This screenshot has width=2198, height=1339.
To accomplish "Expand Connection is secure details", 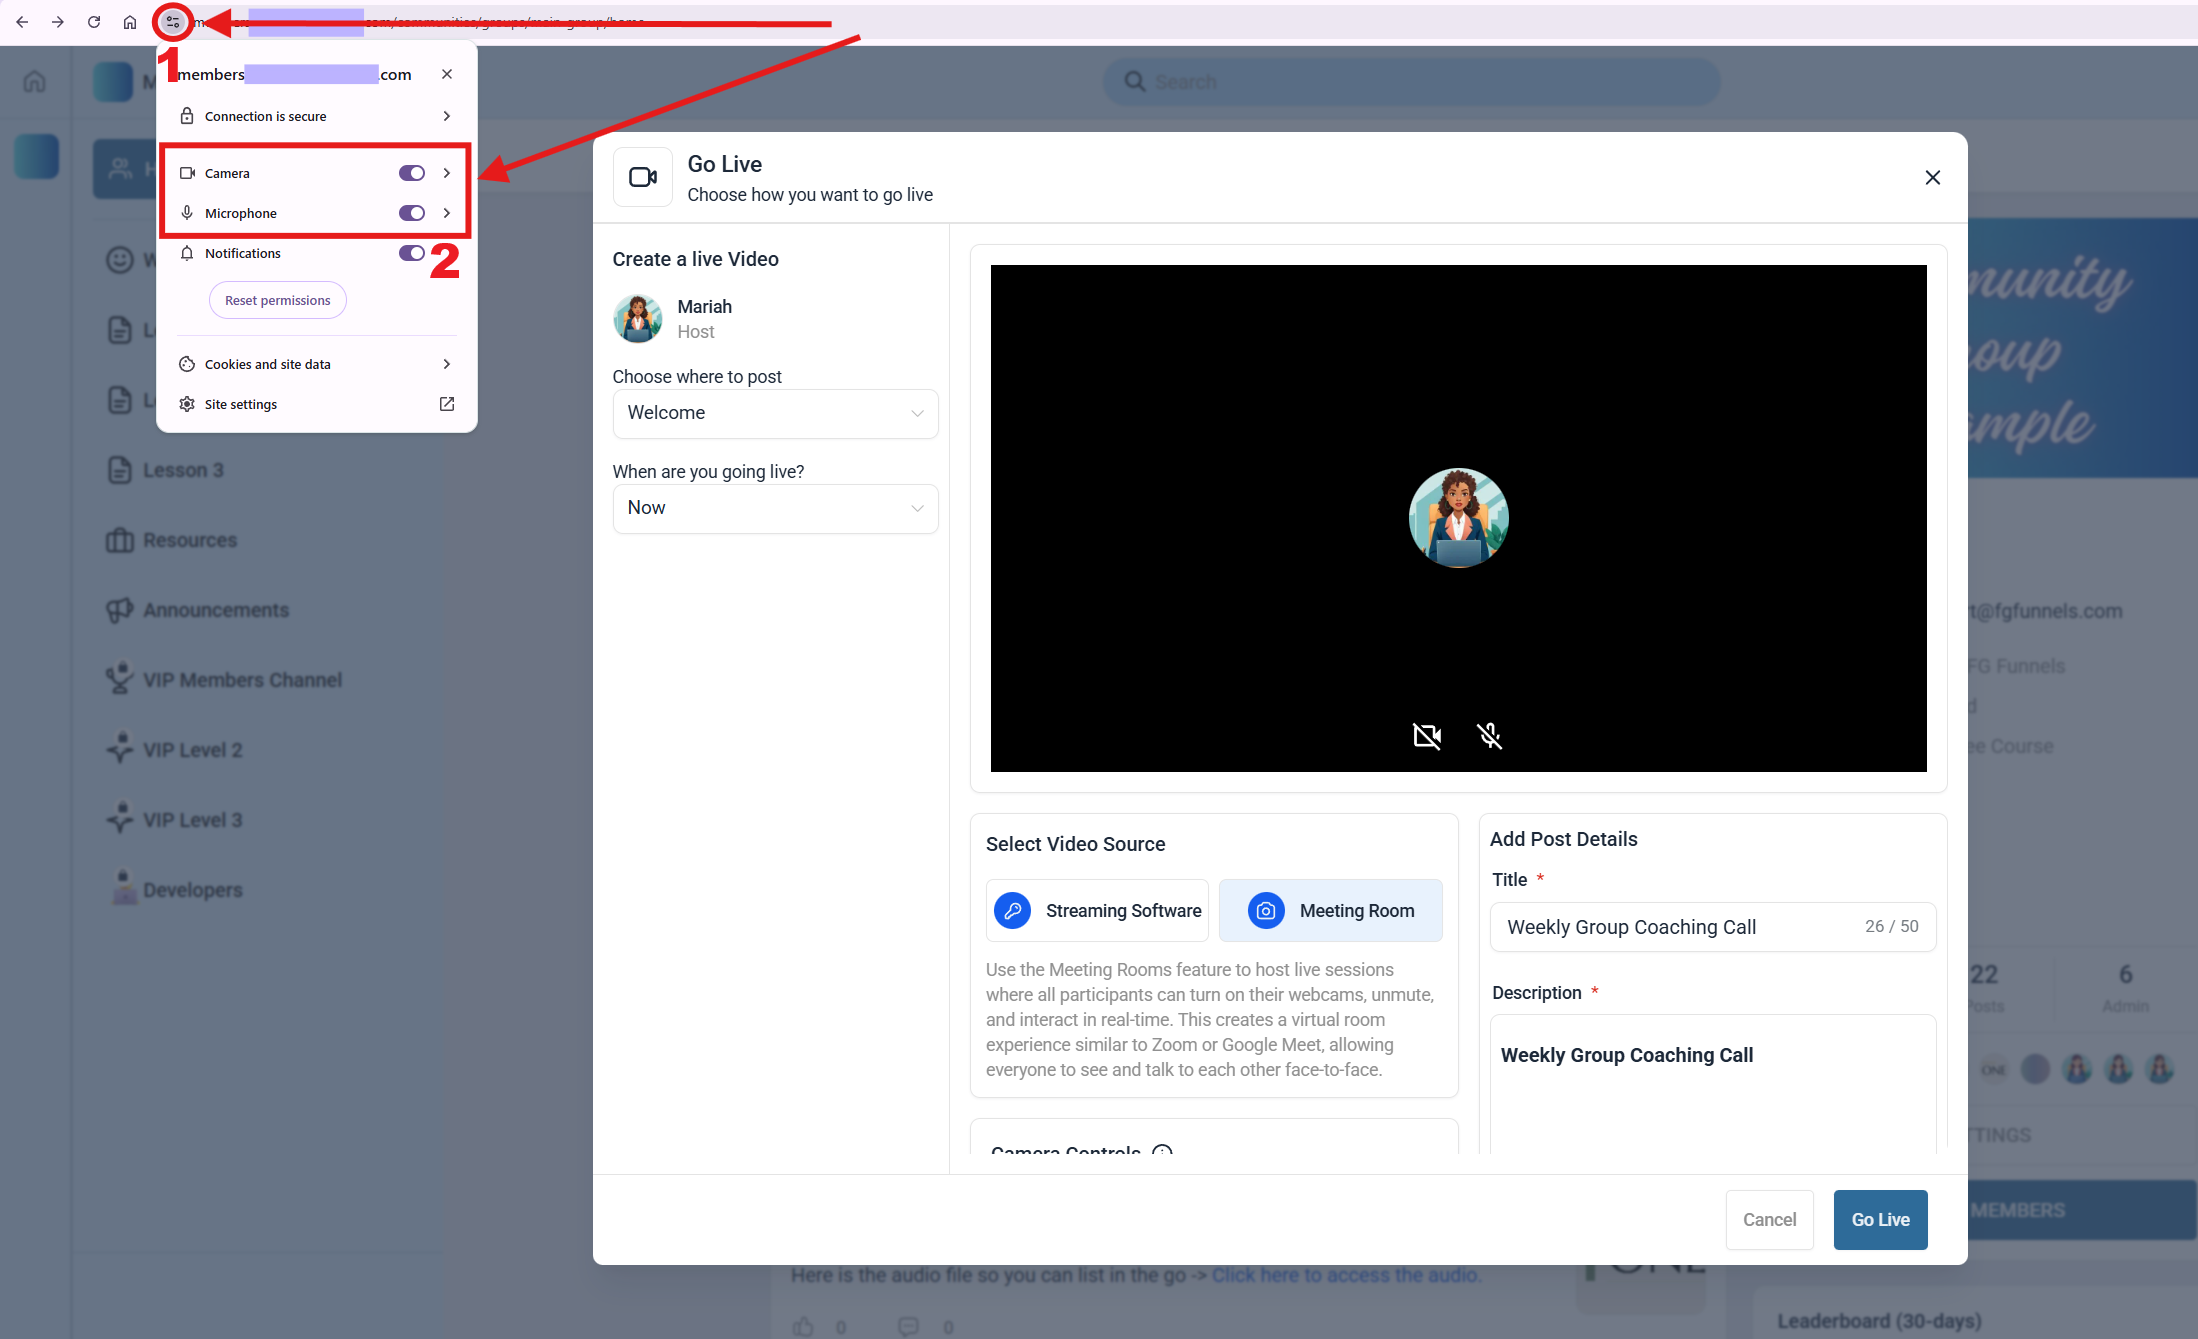I will tap(315, 116).
